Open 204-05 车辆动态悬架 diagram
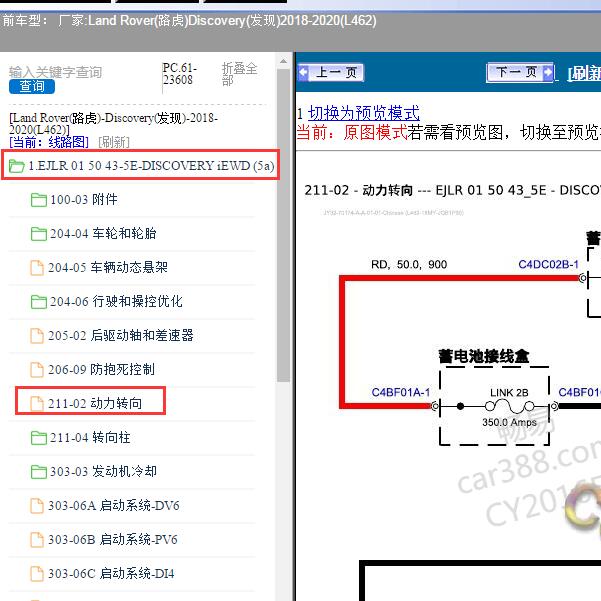This screenshot has width=601, height=601. click(x=108, y=268)
